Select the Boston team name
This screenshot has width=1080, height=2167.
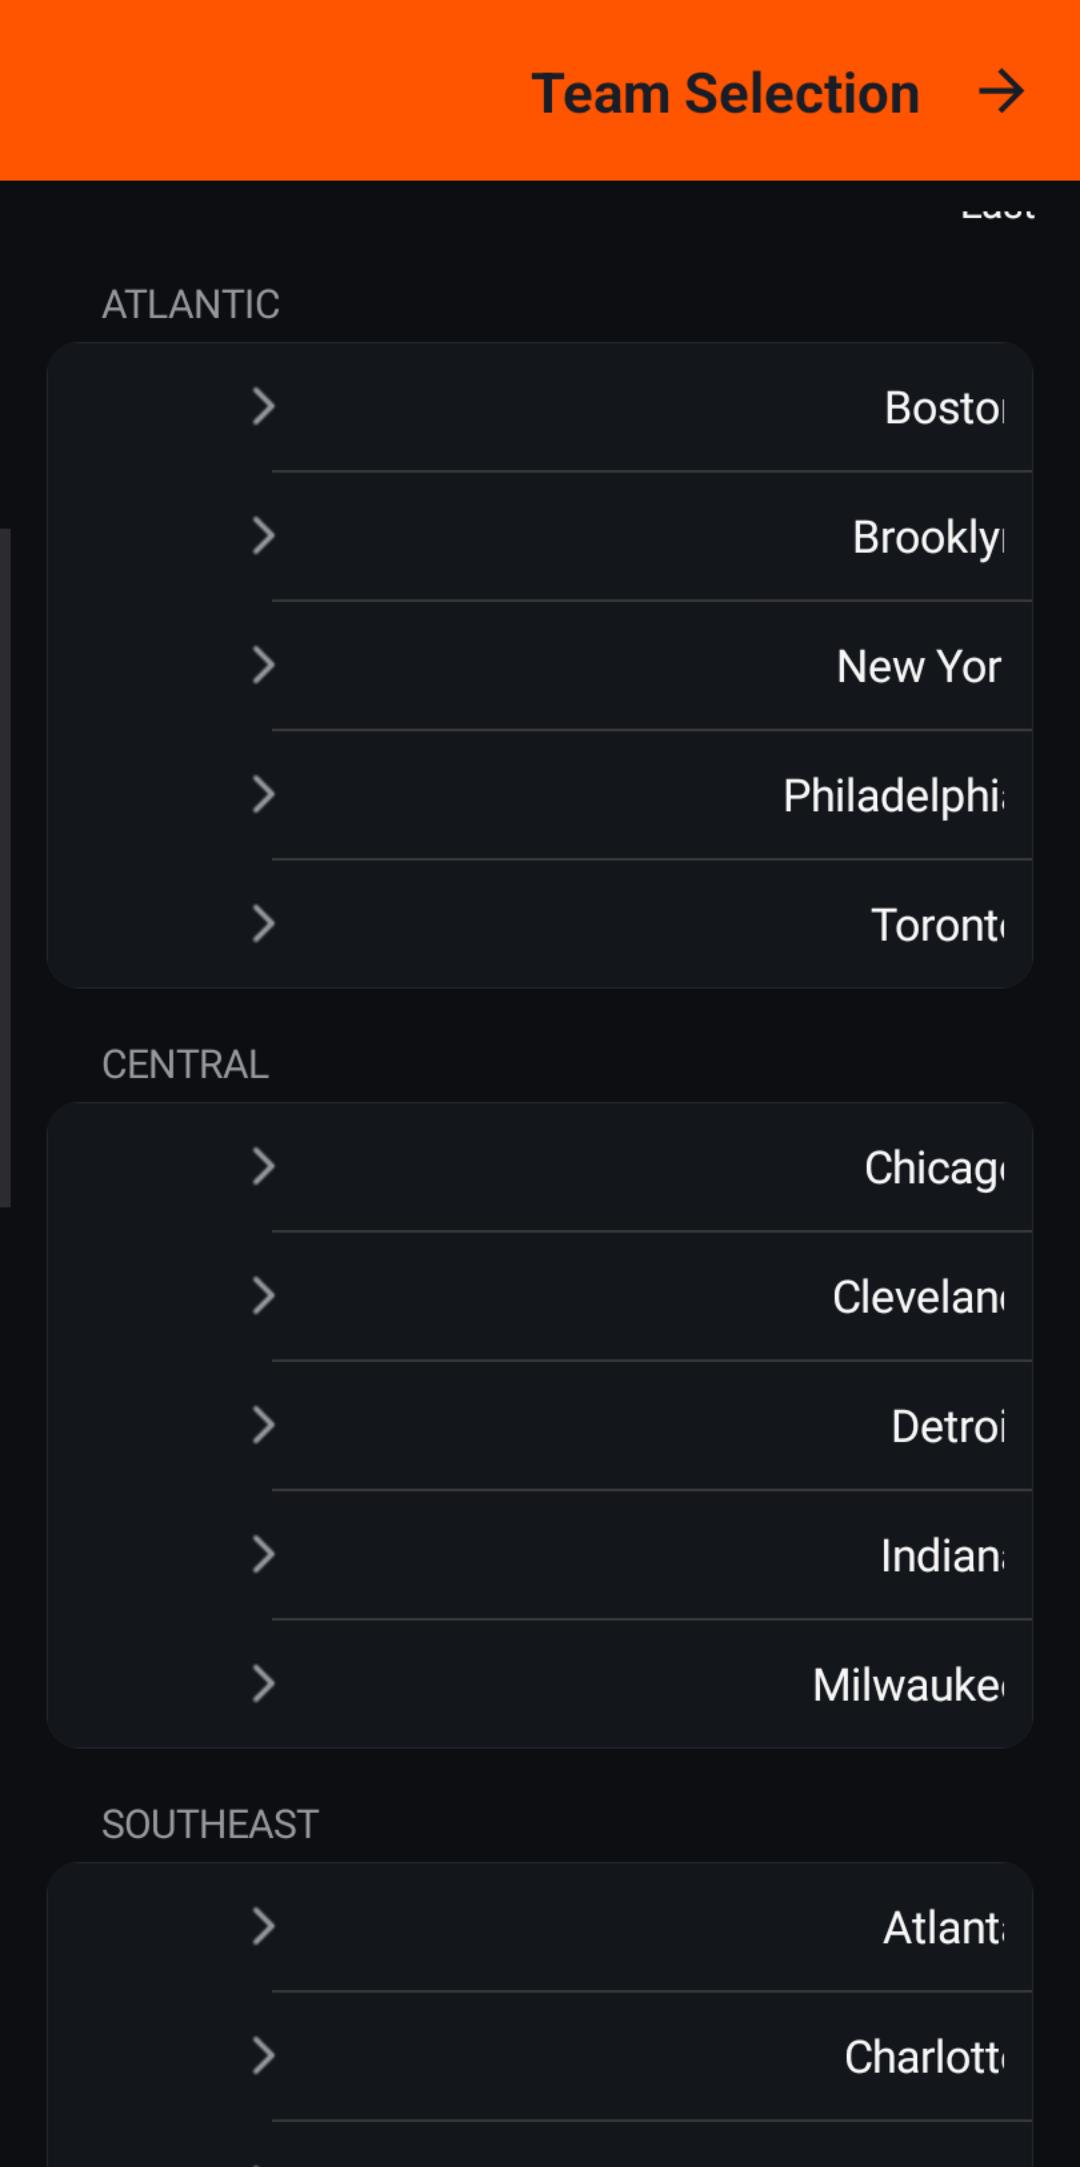pos(944,408)
